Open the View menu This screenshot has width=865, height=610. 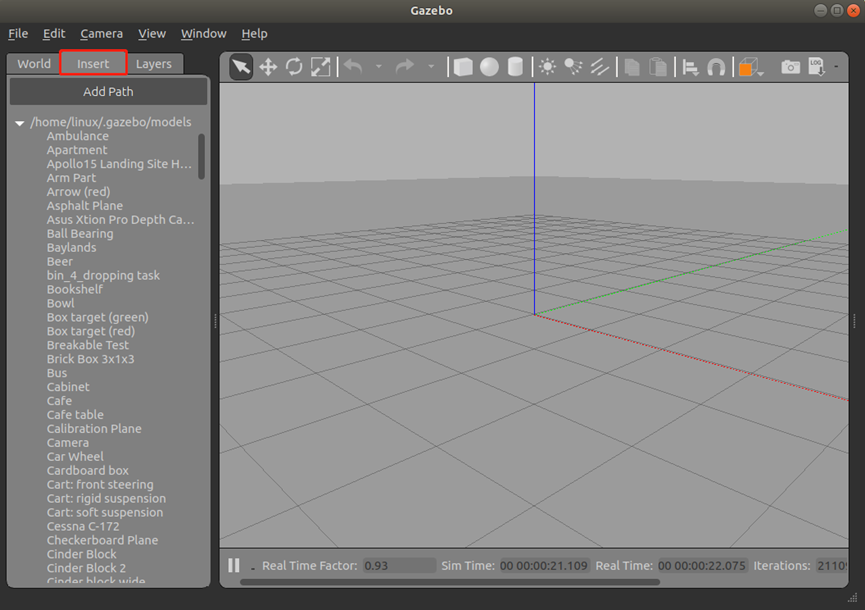click(152, 34)
